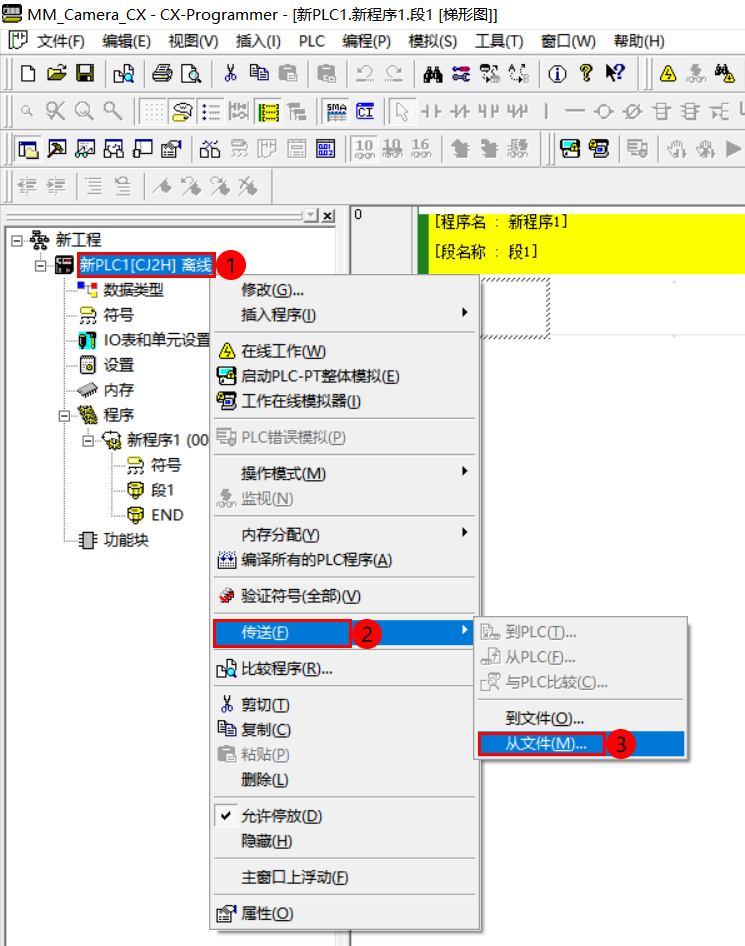Screen dimensions: 745x946
Task: Click the Copy toolbar icon
Action: coord(259,74)
